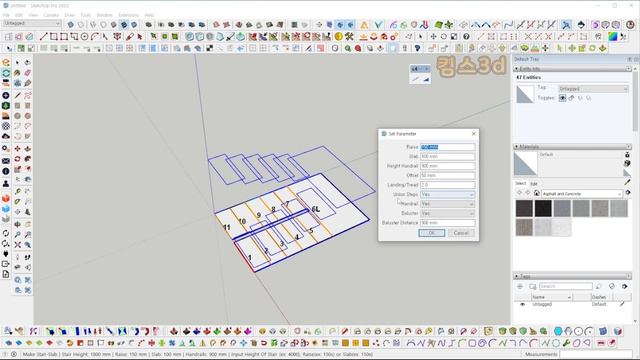Open Handrail Yes/No dropdown

coord(448,204)
